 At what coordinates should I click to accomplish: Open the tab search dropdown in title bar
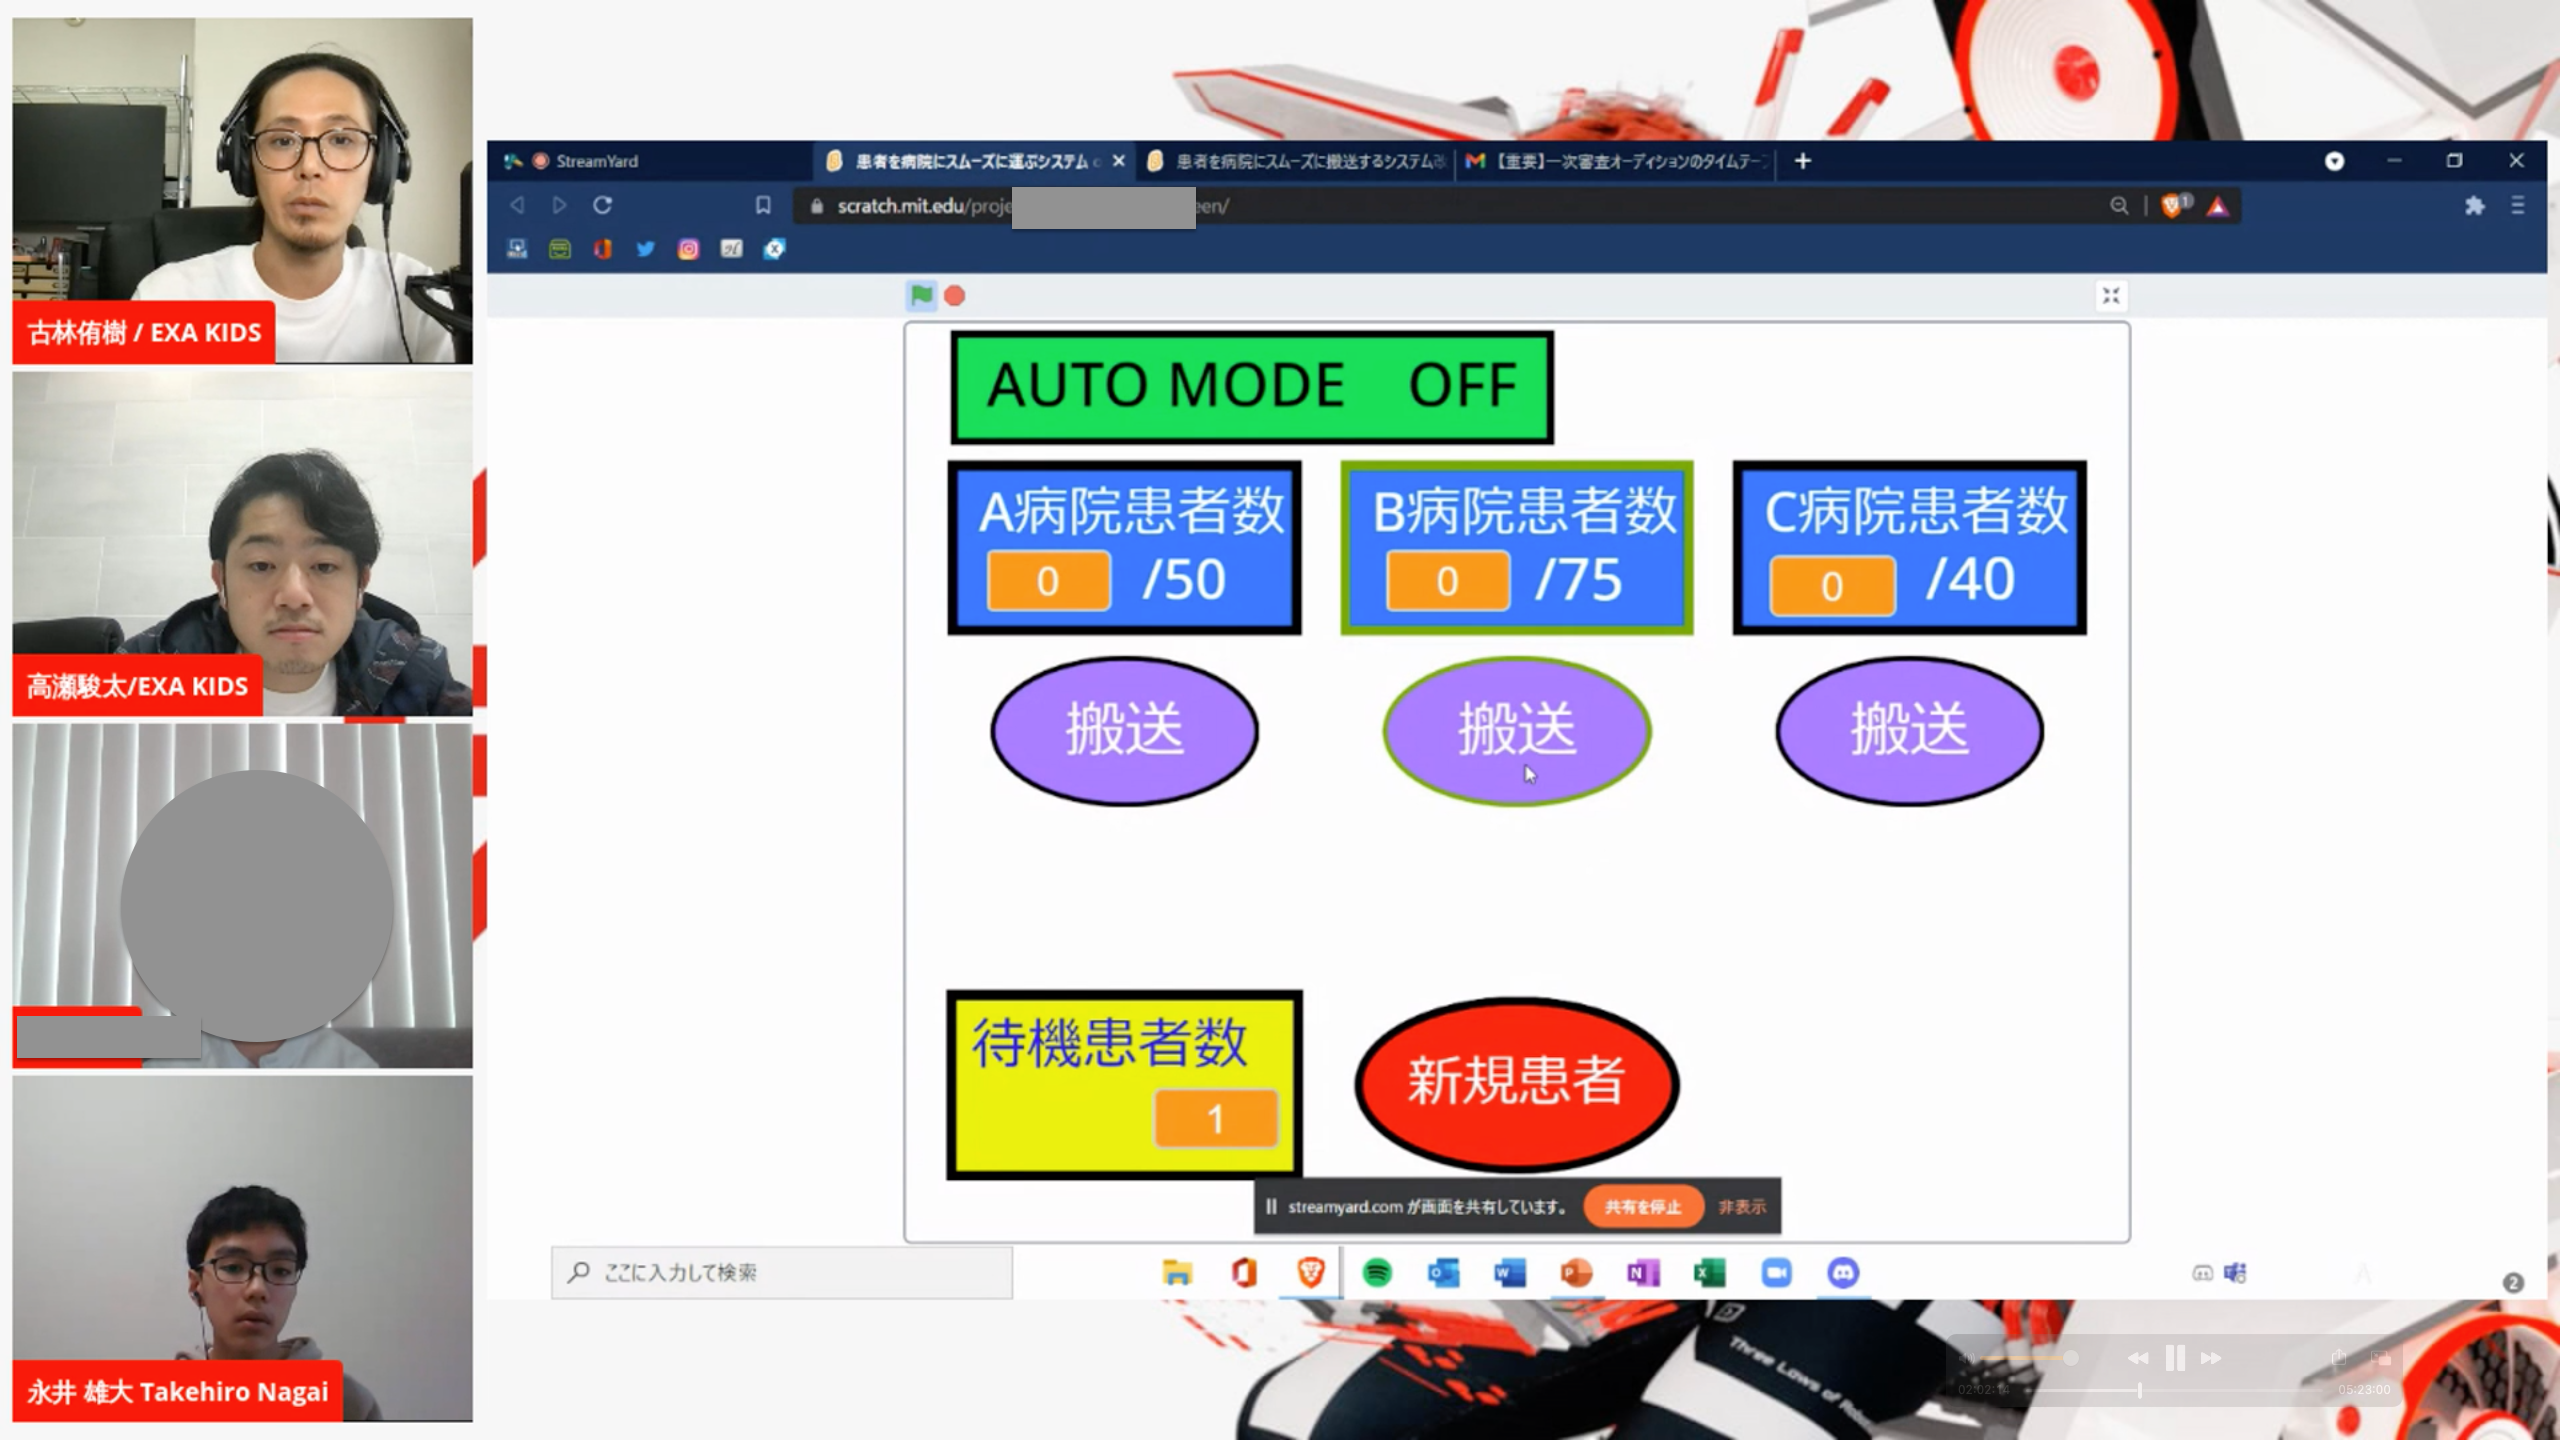click(2334, 161)
